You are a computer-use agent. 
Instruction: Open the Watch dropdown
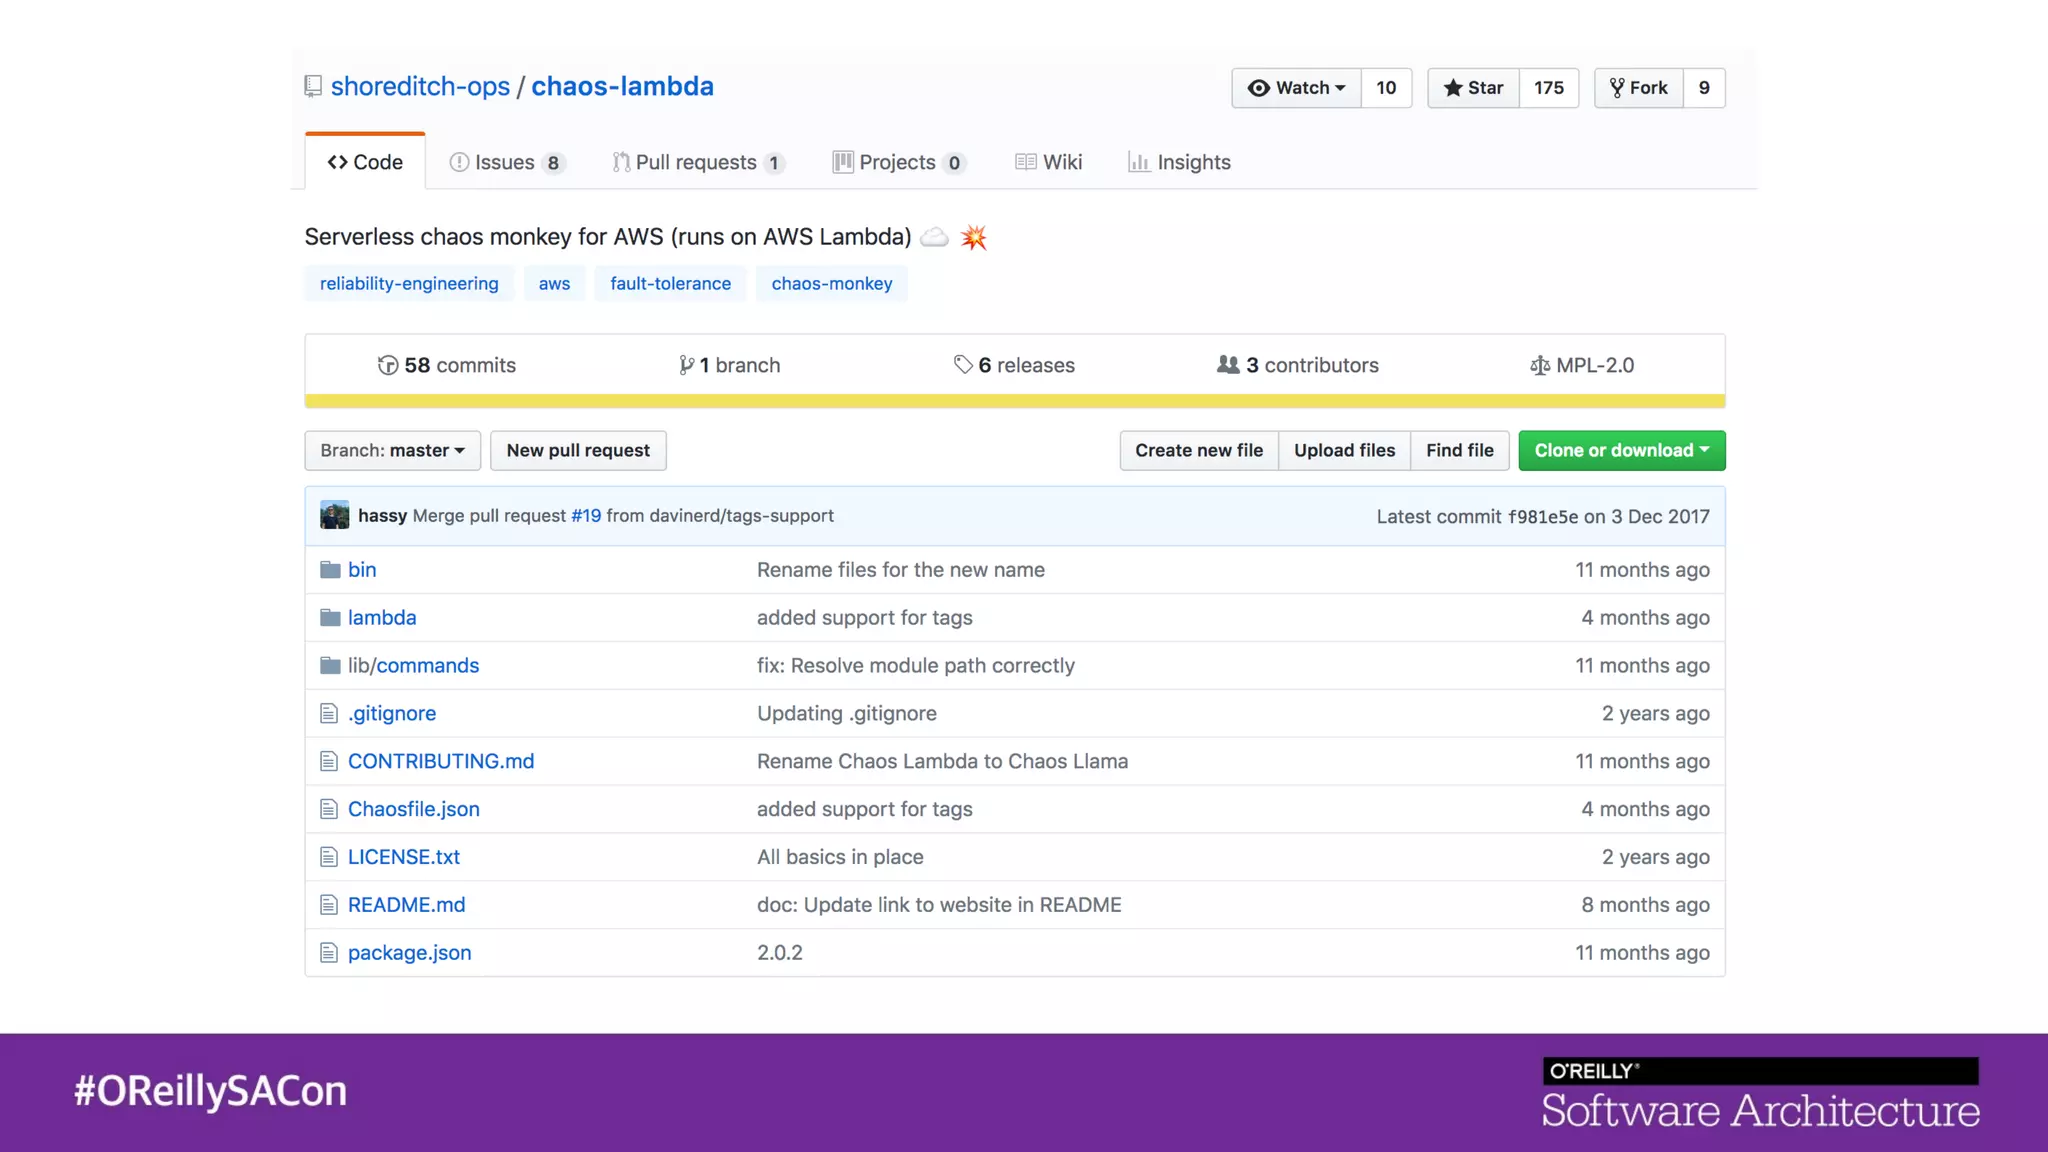point(1296,88)
